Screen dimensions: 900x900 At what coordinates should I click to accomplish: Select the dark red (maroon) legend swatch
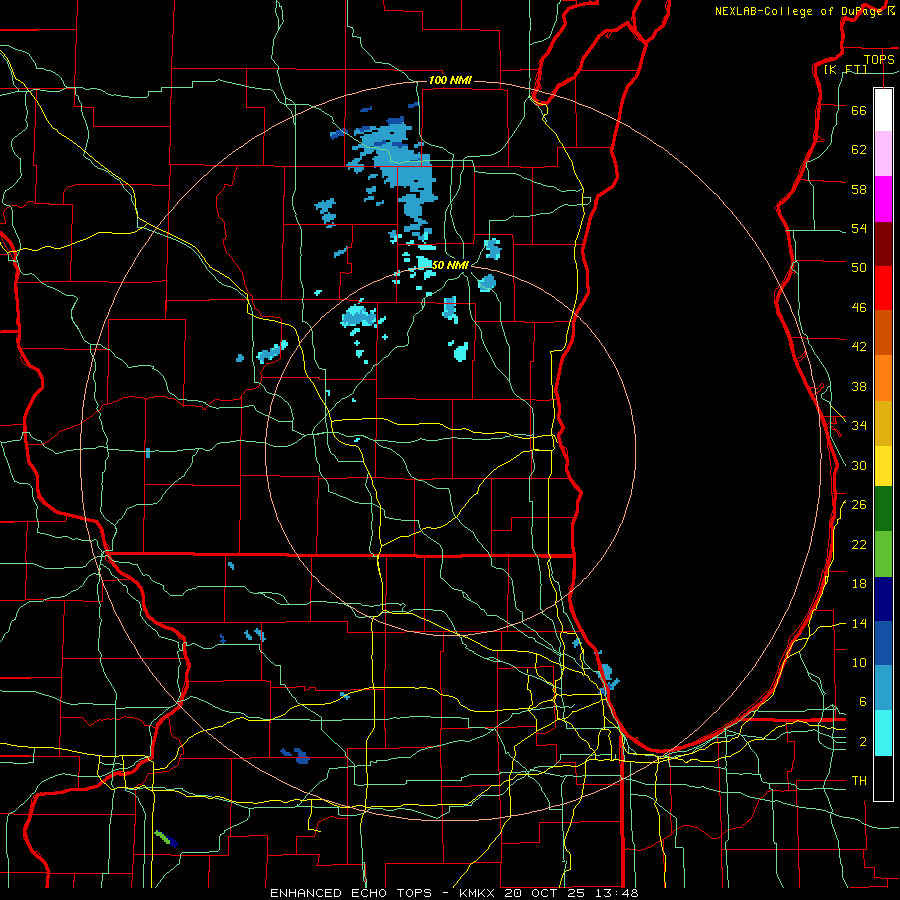tap(883, 243)
